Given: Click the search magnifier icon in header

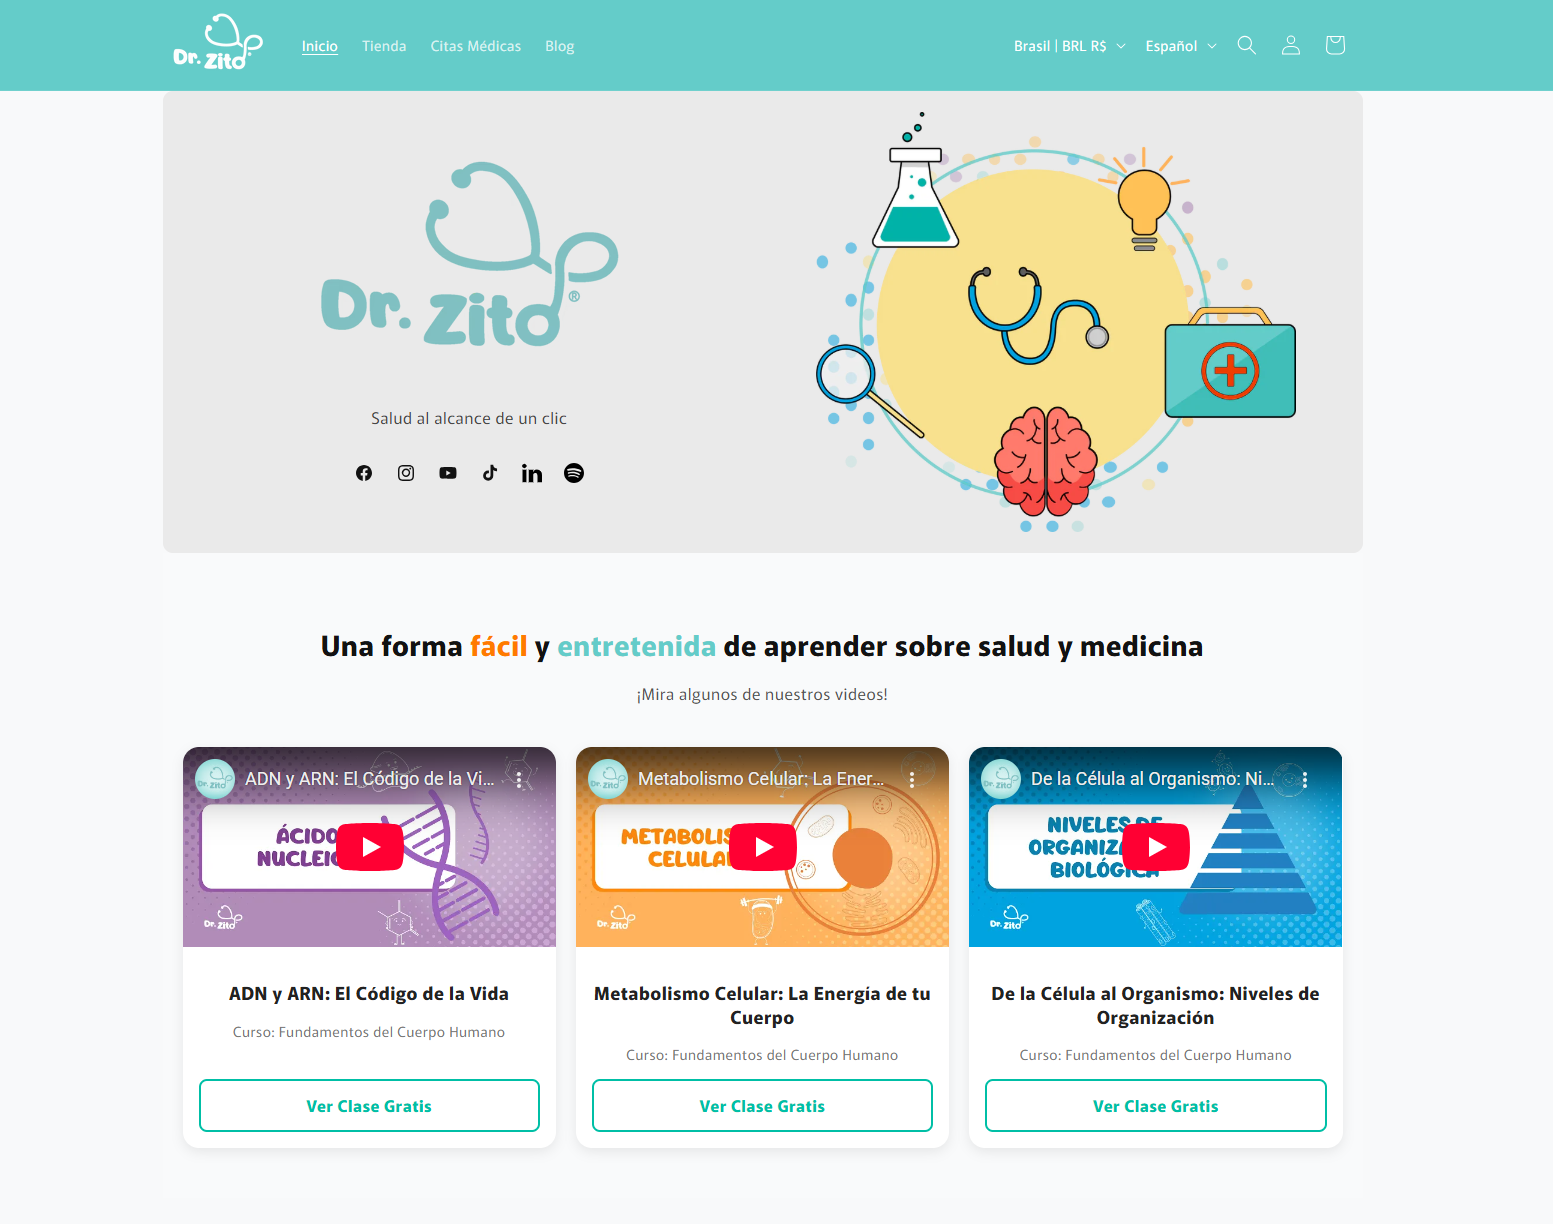Looking at the screenshot, I should [1247, 45].
